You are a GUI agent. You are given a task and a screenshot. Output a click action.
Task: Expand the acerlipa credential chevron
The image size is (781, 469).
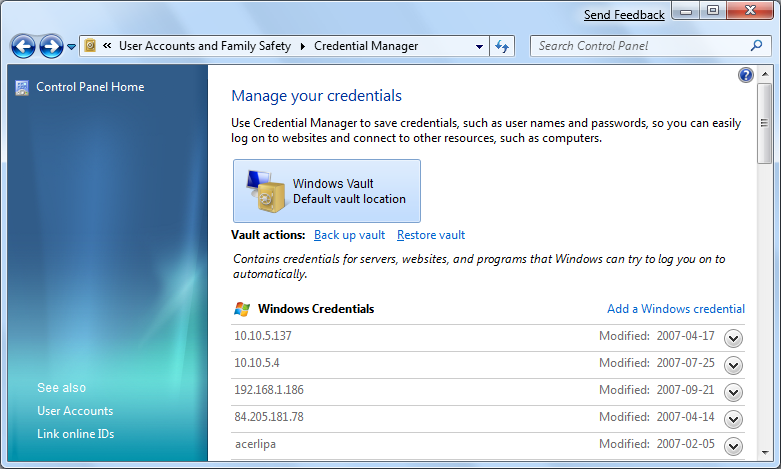(733, 446)
